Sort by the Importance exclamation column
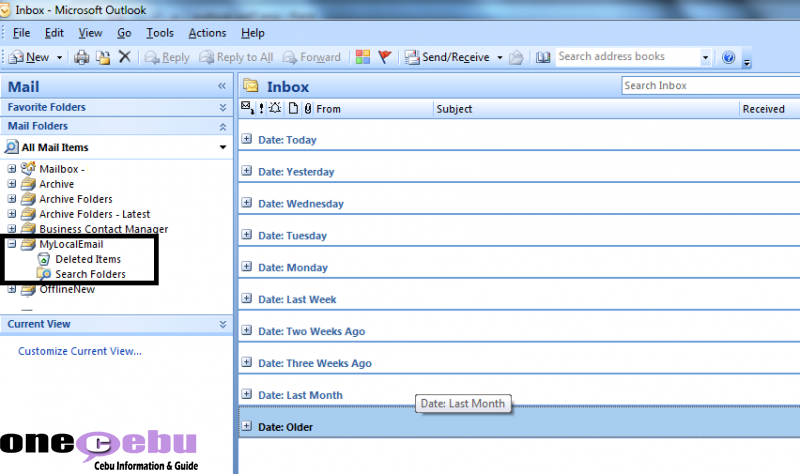Viewport: 800px width, 474px height. click(x=261, y=109)
